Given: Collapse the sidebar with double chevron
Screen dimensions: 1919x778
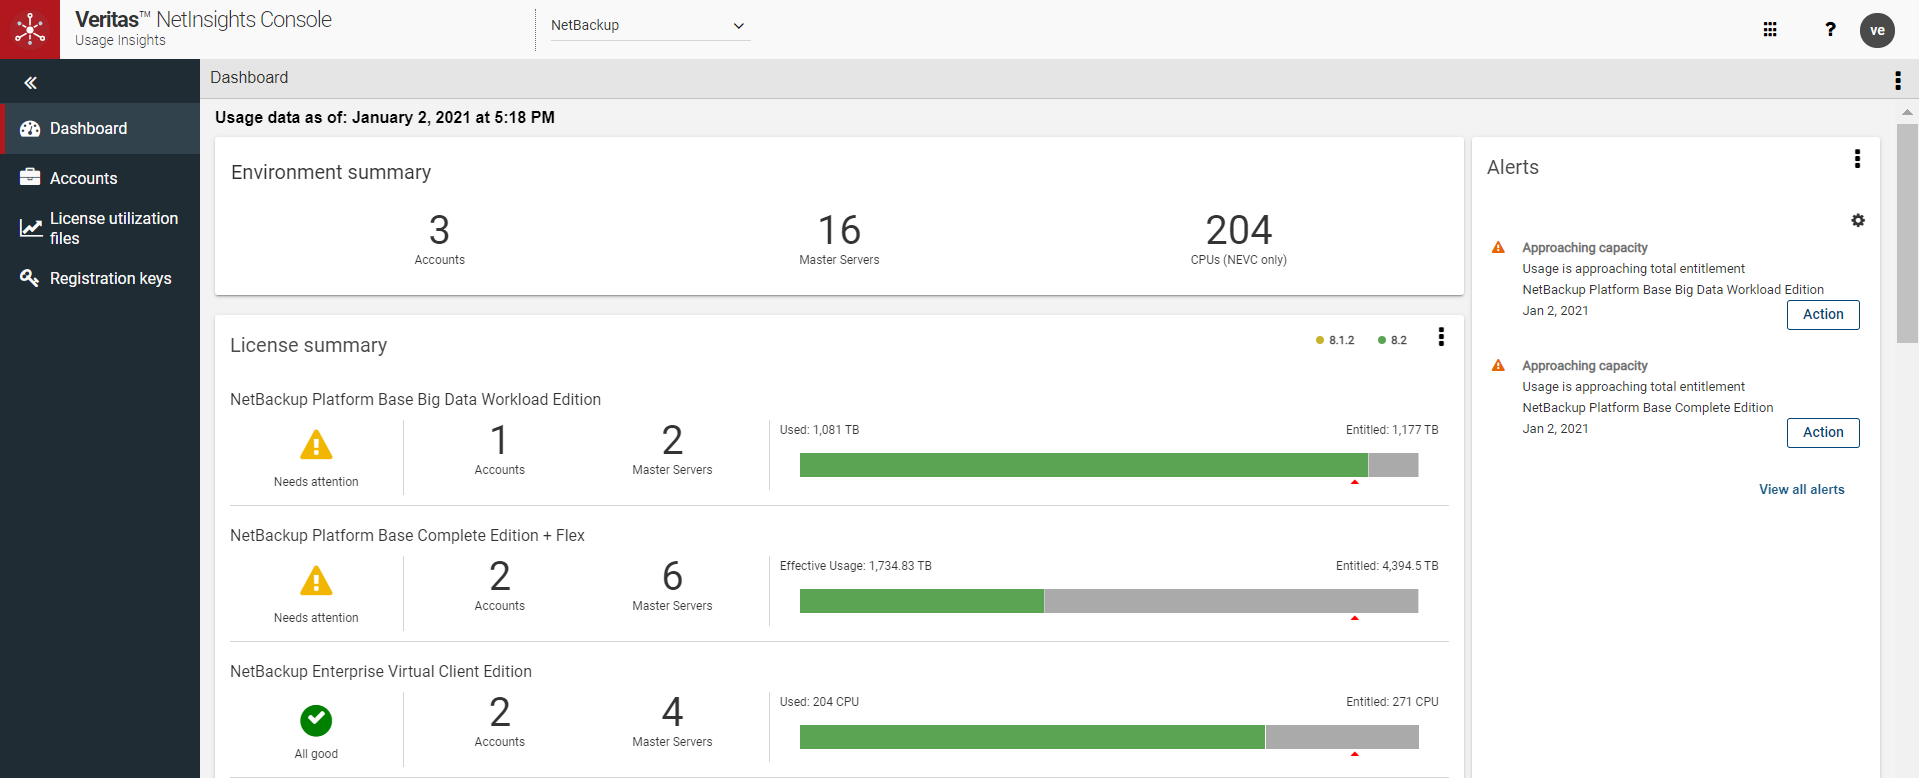Looking at the screenshot, I should click(x=30, y=83).
